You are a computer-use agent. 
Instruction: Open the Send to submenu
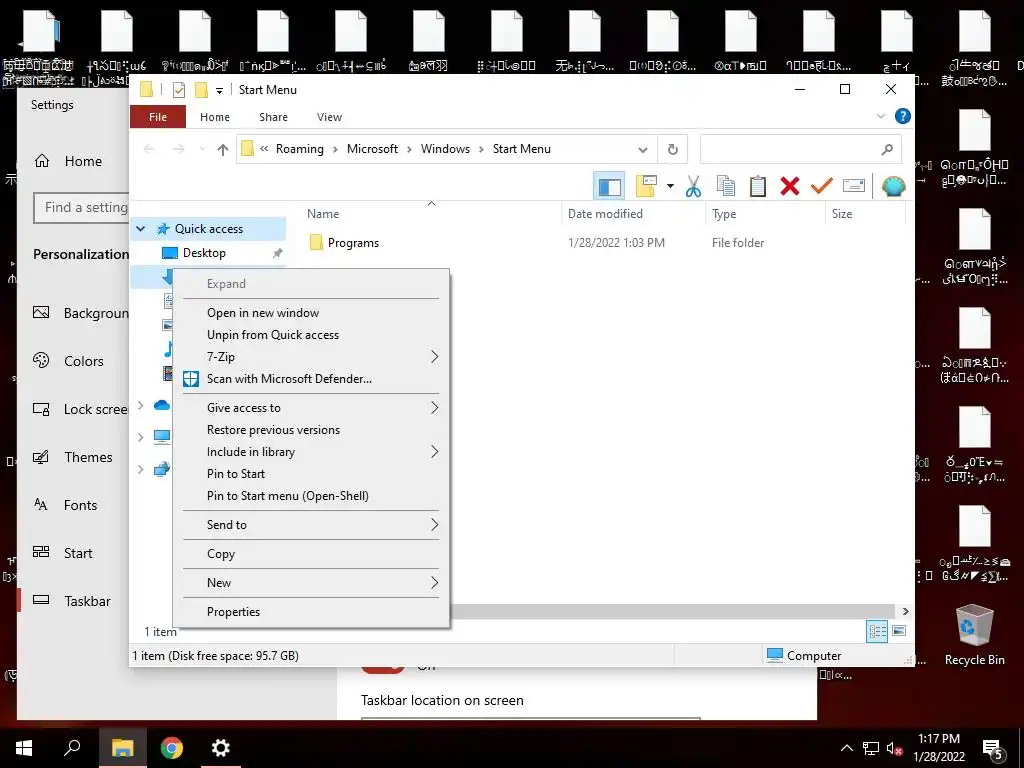tap(311, 524)
